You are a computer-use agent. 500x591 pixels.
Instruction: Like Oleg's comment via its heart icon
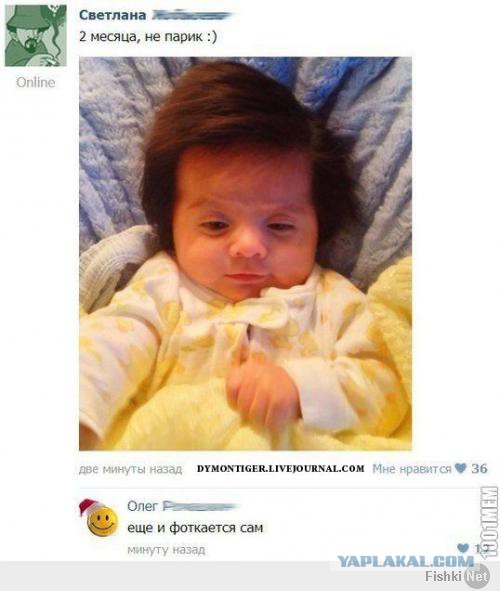pyautogui.click(x=463, y=548)
